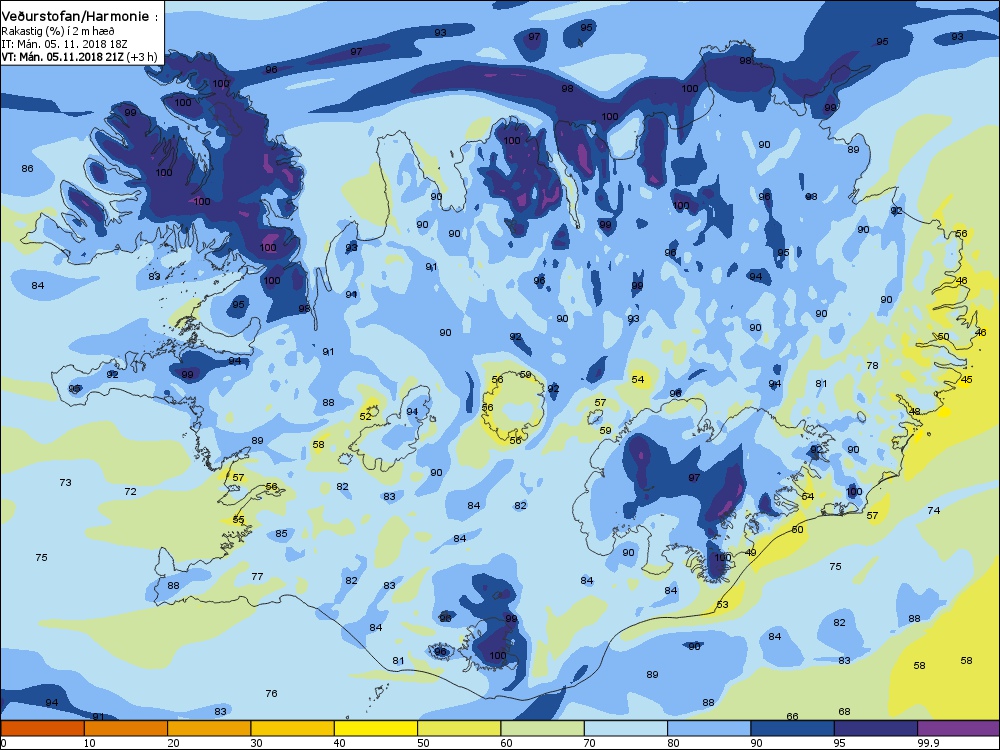
Task: Click the legend tick label 70
Action: coord(589,742)
